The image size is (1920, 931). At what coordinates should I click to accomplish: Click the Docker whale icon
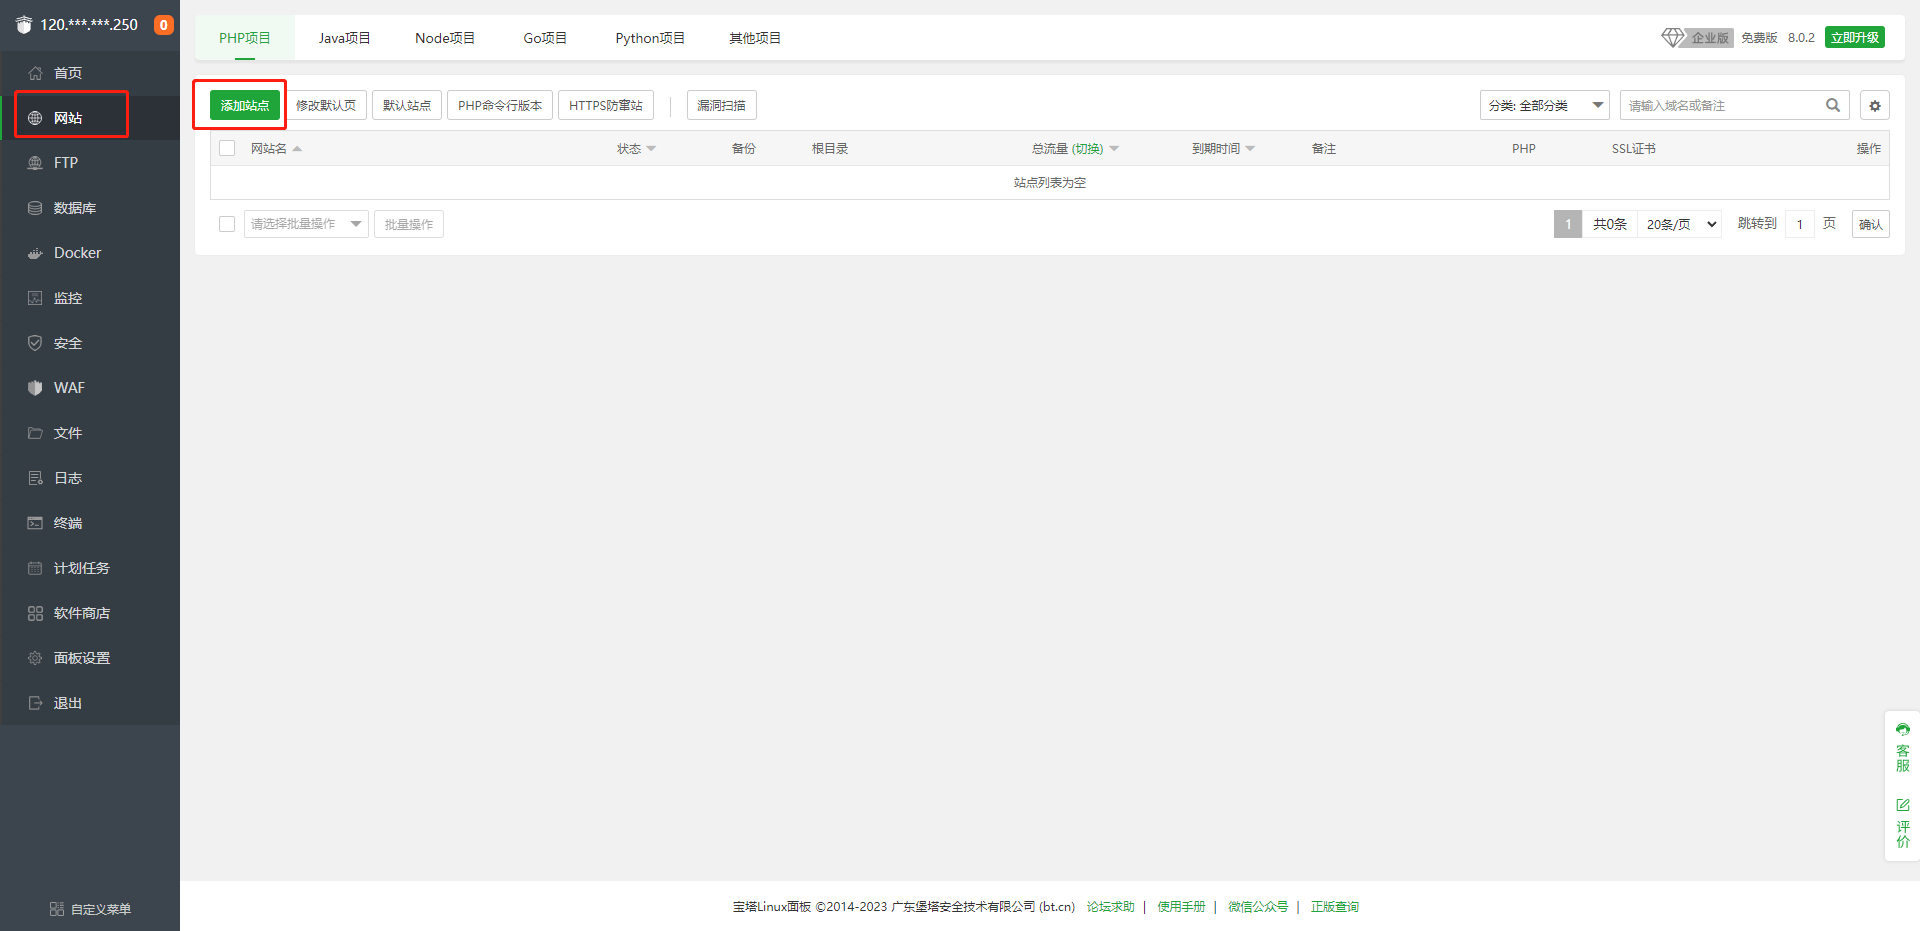click(35, 253)
